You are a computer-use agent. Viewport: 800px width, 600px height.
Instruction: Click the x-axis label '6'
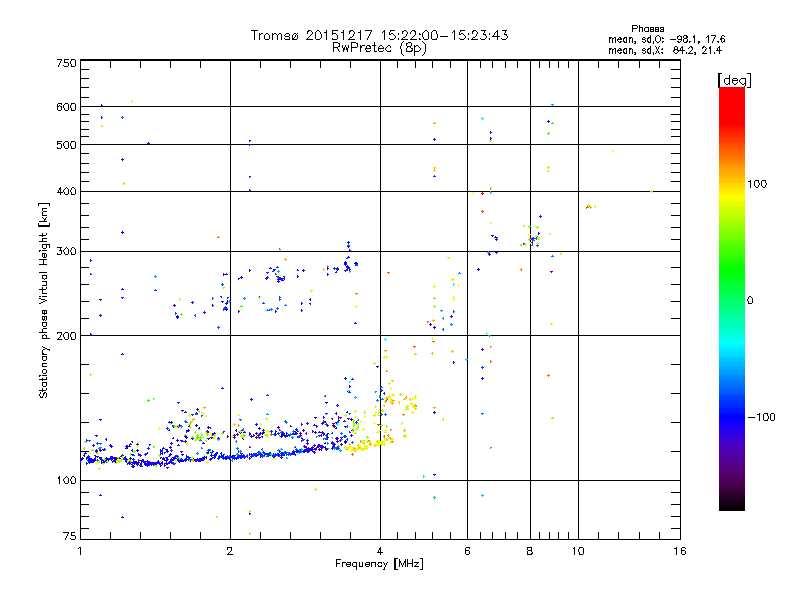point(467,551)
